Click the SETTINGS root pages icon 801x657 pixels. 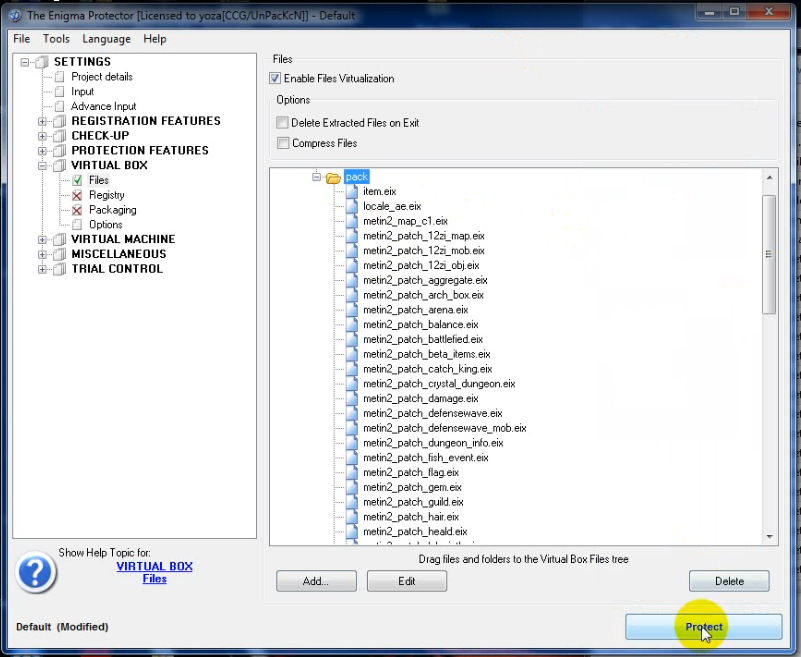pos(42,62)
